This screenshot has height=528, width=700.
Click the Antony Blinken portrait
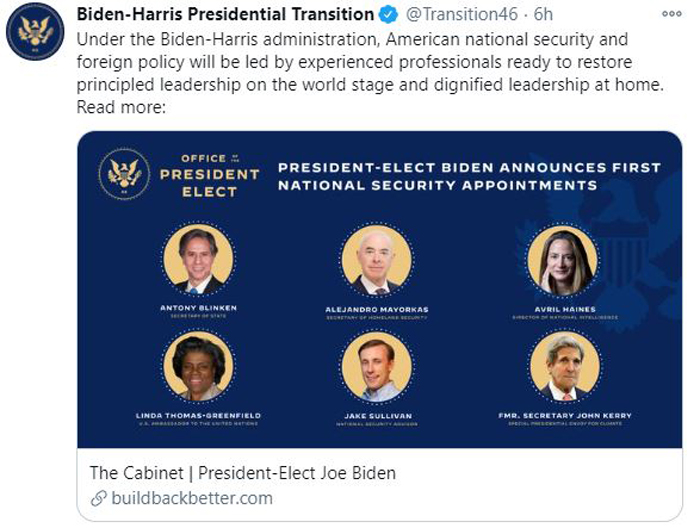click(198, 260)
